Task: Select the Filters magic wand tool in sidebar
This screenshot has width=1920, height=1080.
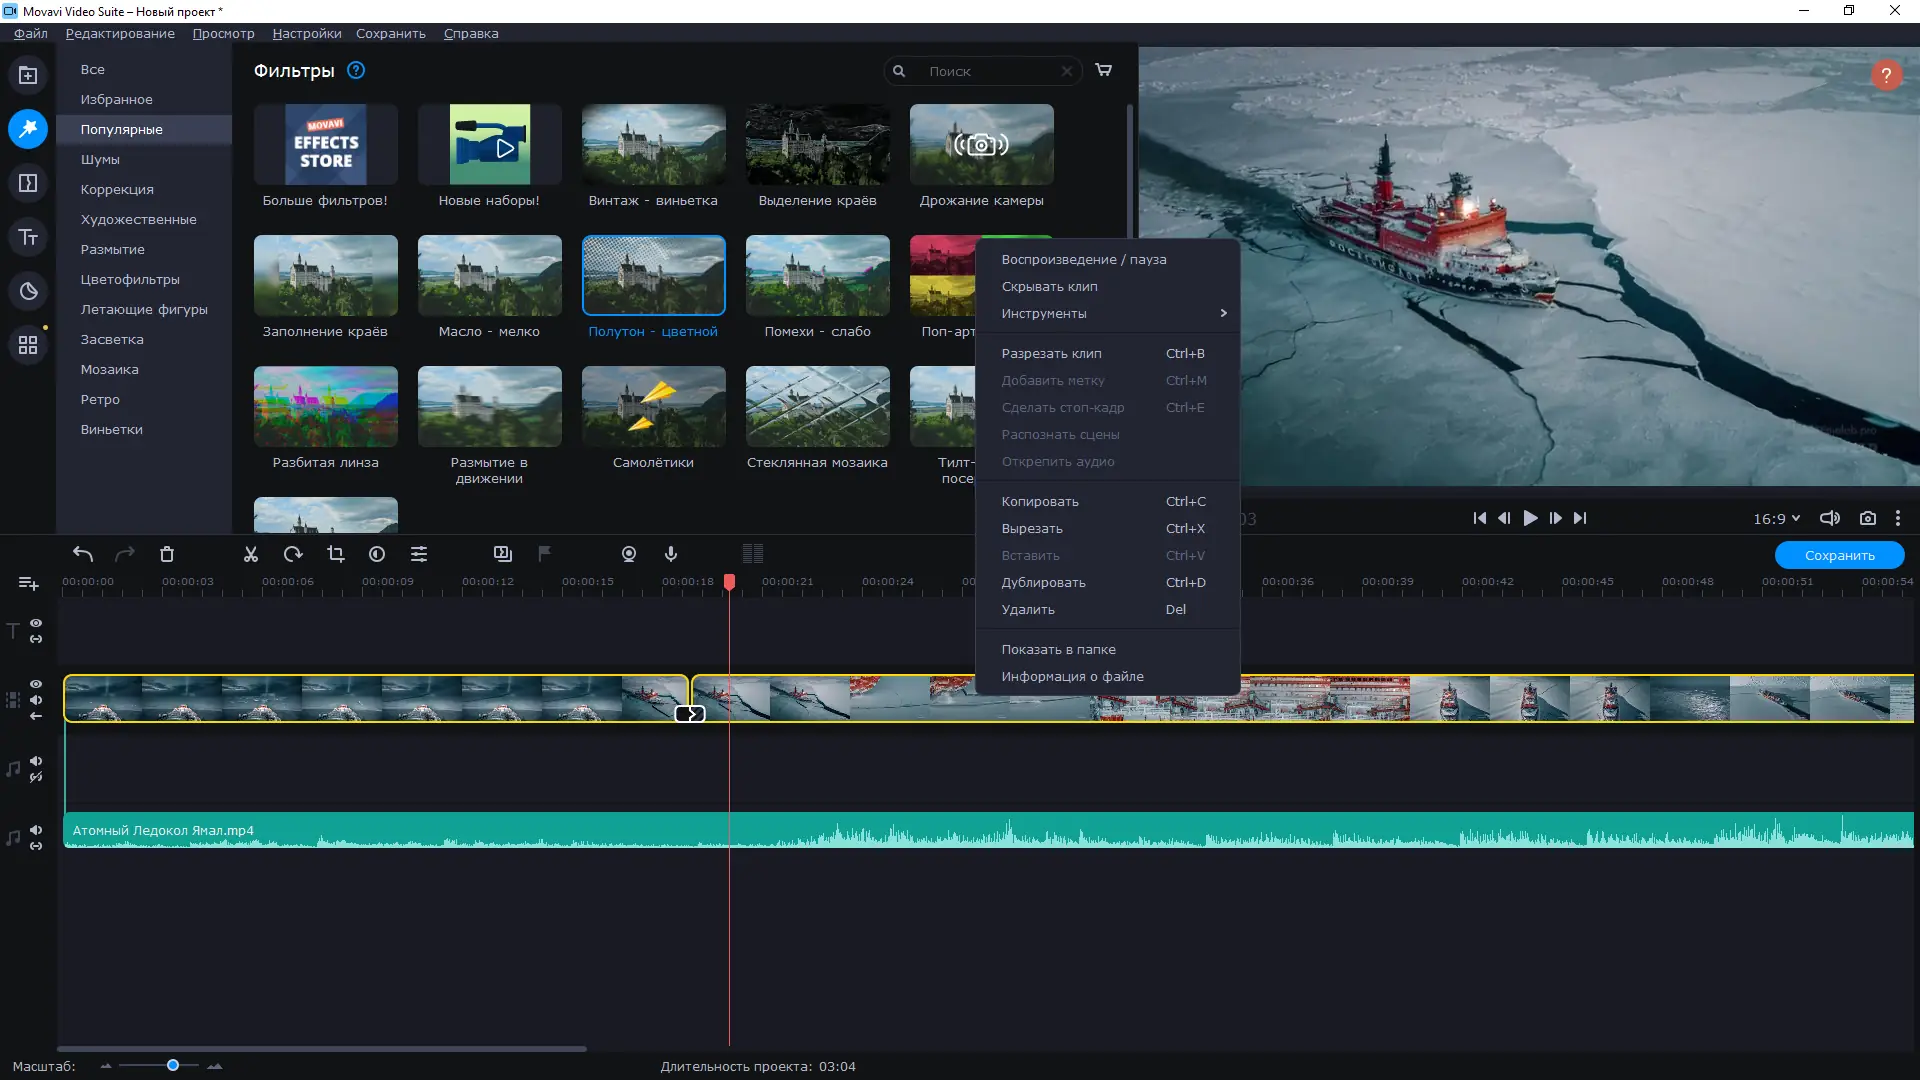Action: pyautogui.click(x=29, y=129)
